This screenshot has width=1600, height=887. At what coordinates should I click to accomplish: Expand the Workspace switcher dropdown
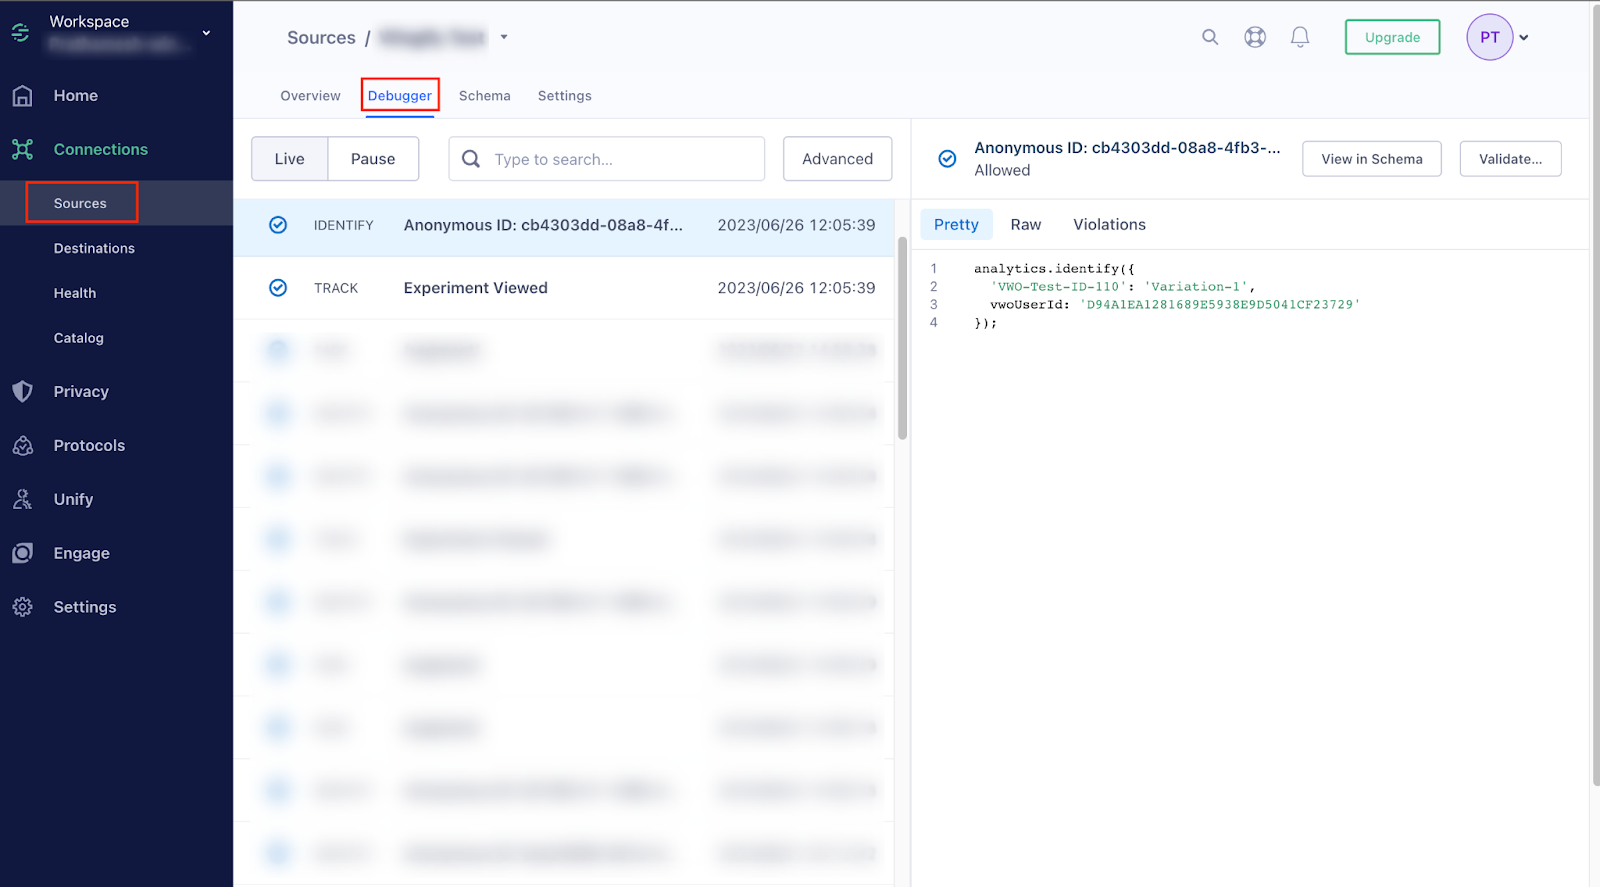coord(206,32)
